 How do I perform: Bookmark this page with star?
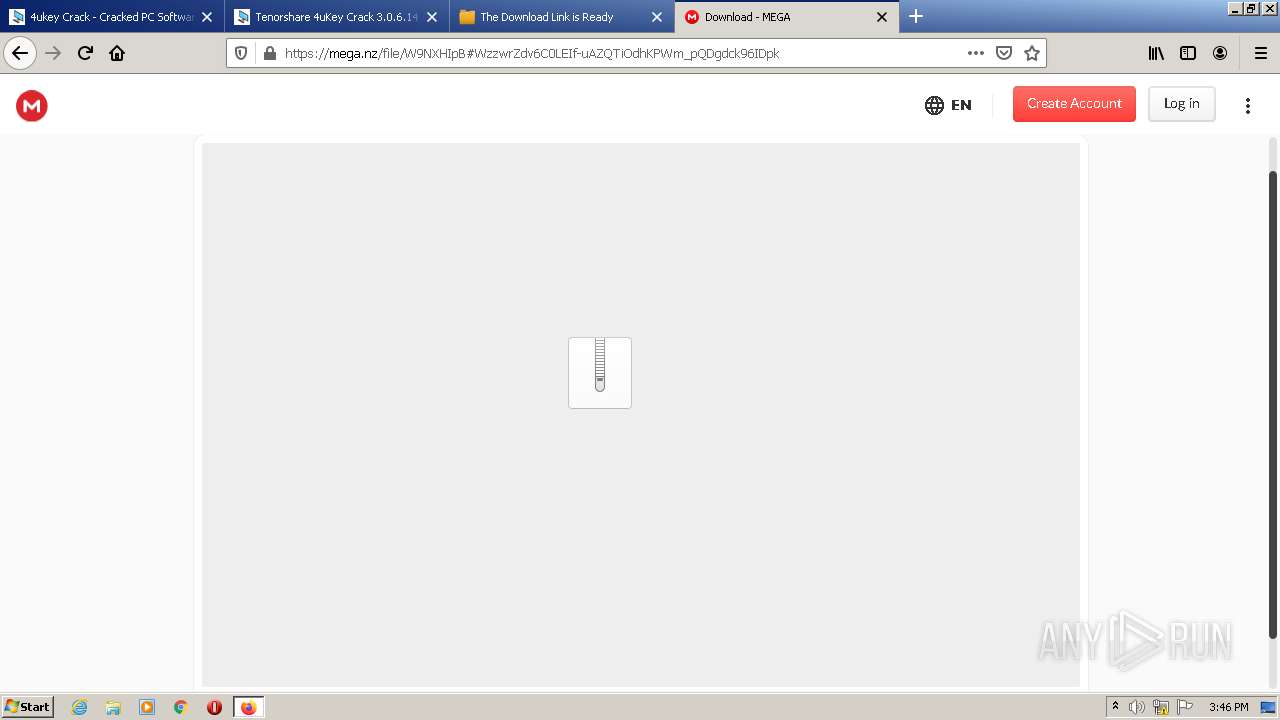tap(1032, 53)
